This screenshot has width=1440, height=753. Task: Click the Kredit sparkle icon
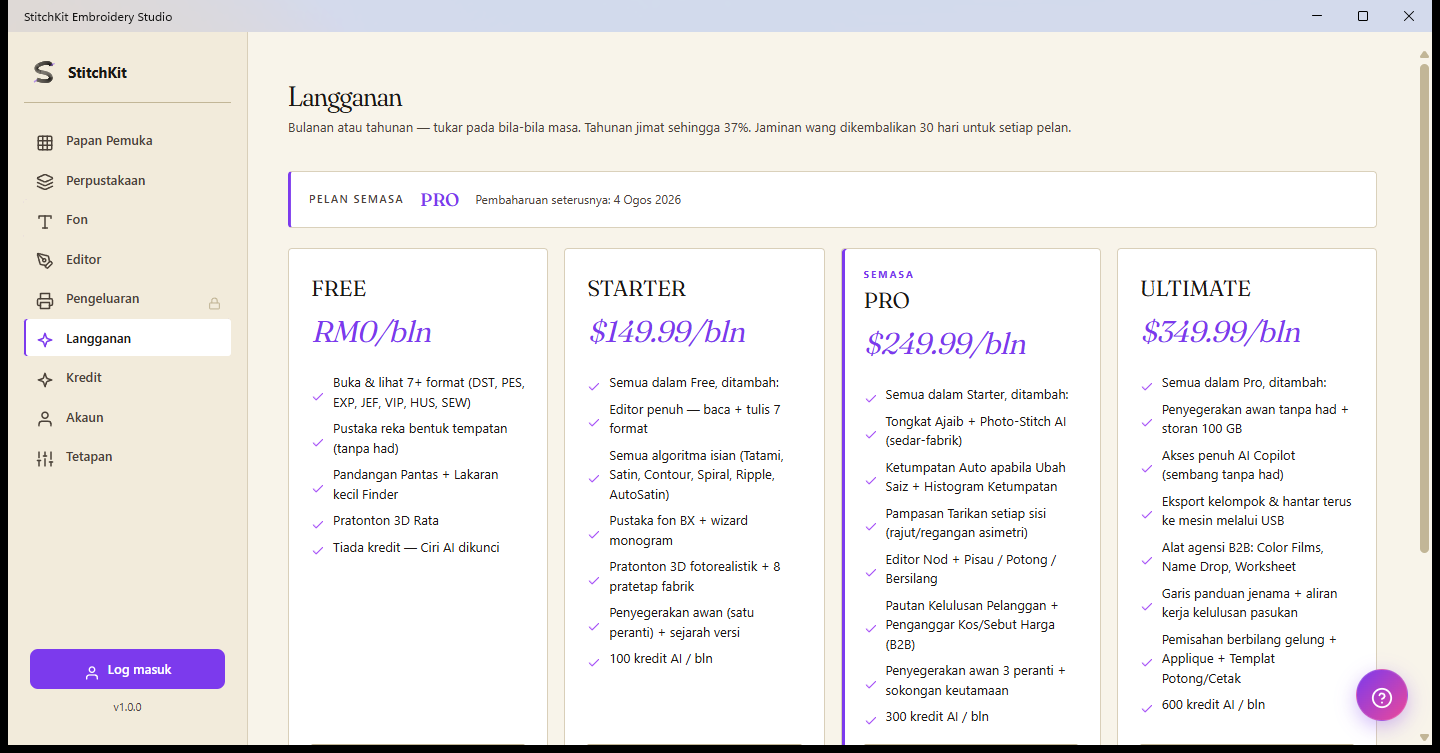coord(45,379)
